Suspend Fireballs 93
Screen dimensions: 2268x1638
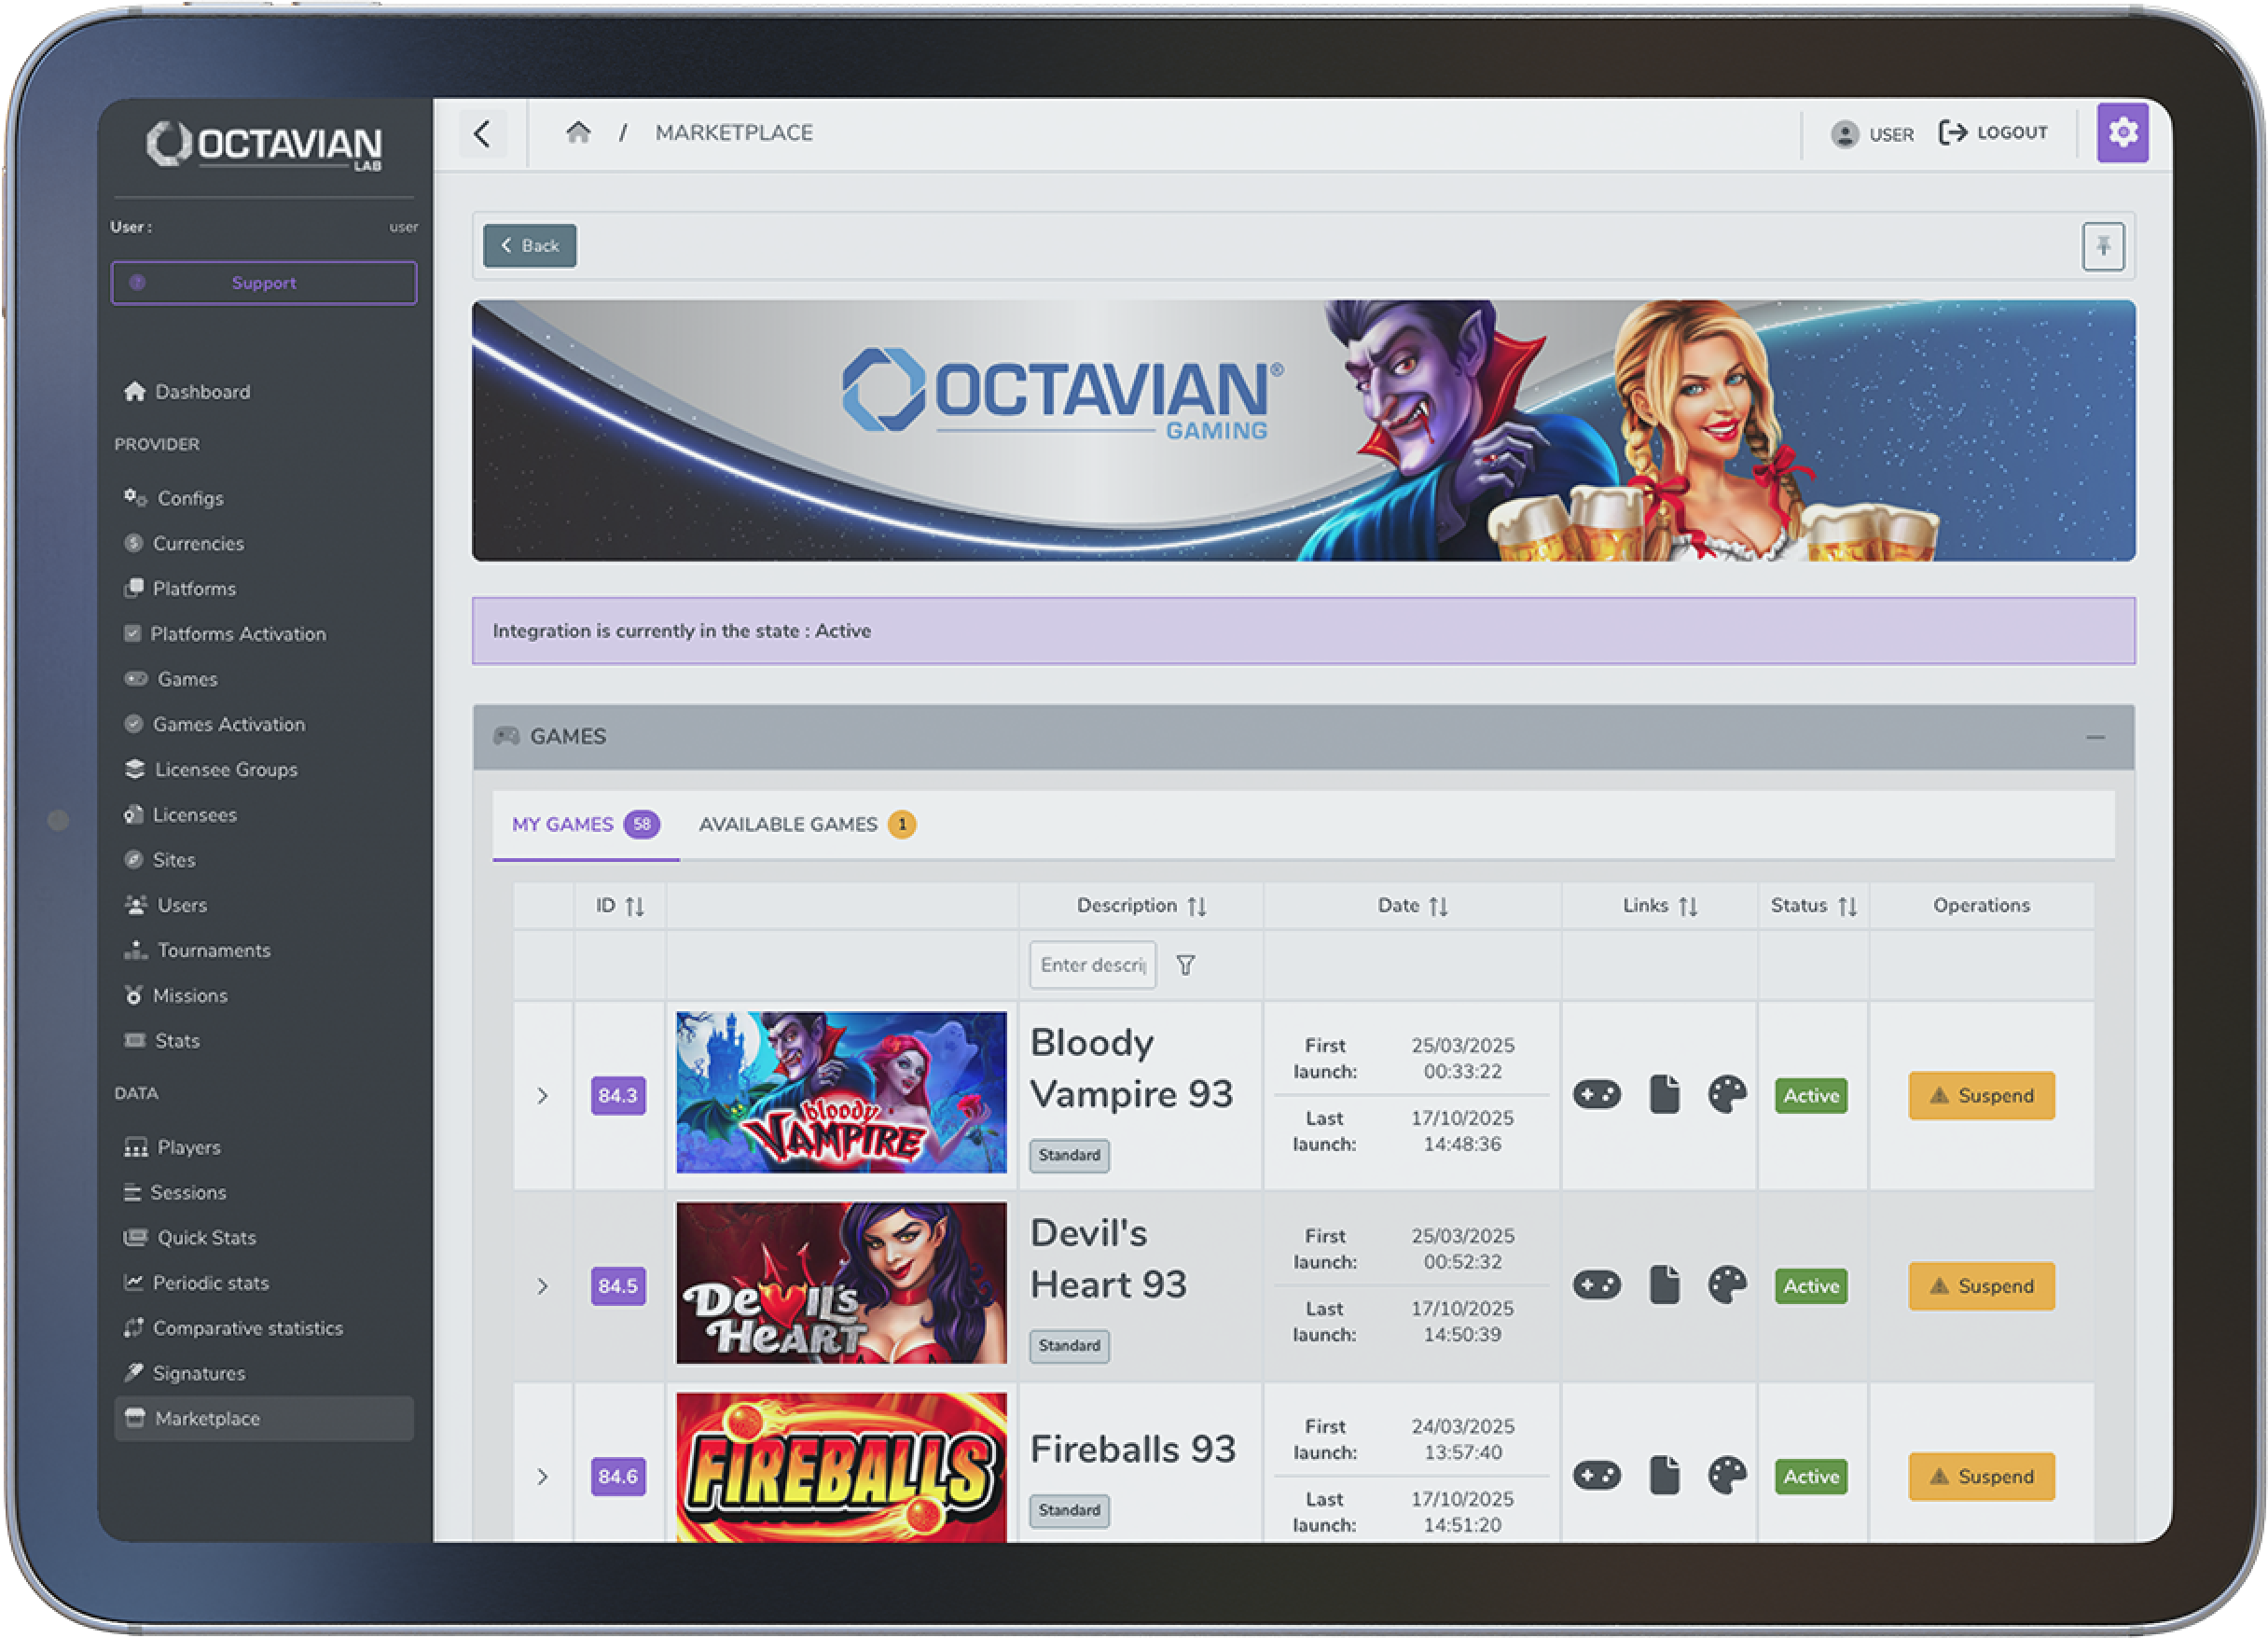[1982, 1477]
